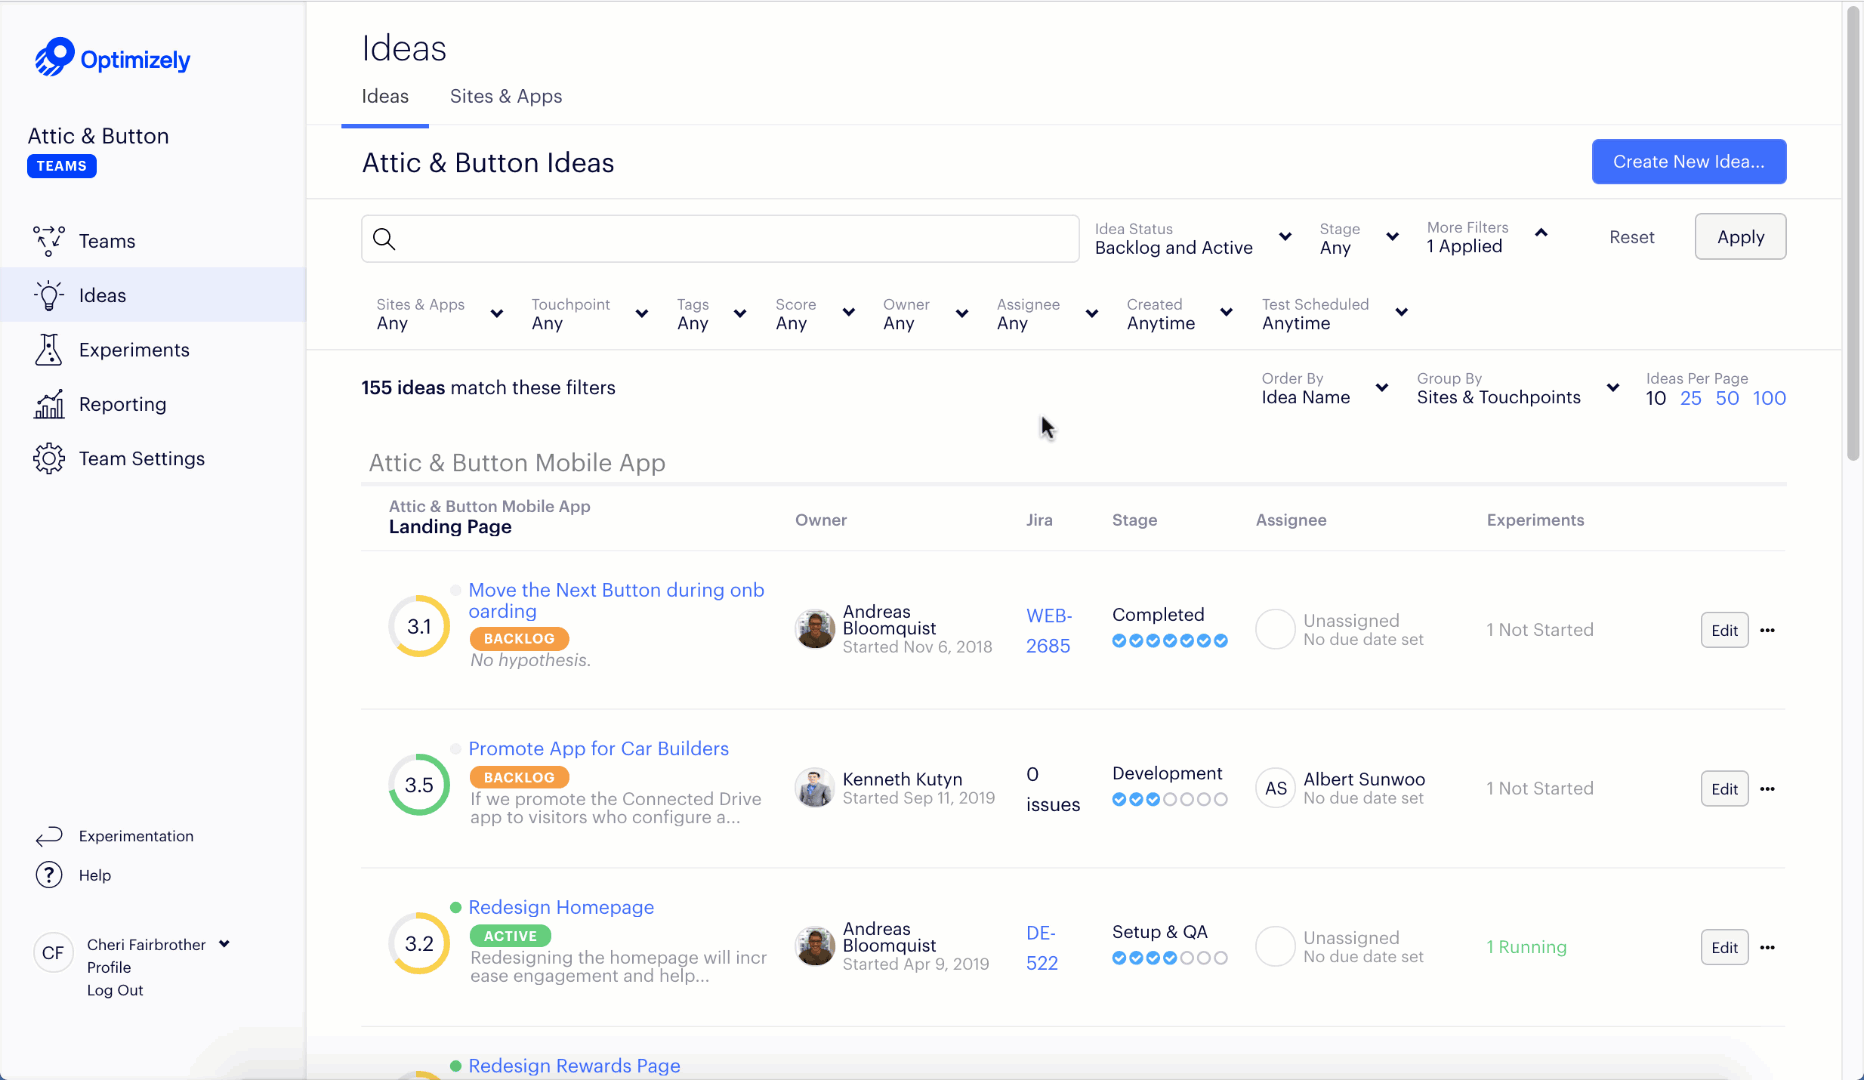Switch to the Sites & Apps tab

coord(506,96)
